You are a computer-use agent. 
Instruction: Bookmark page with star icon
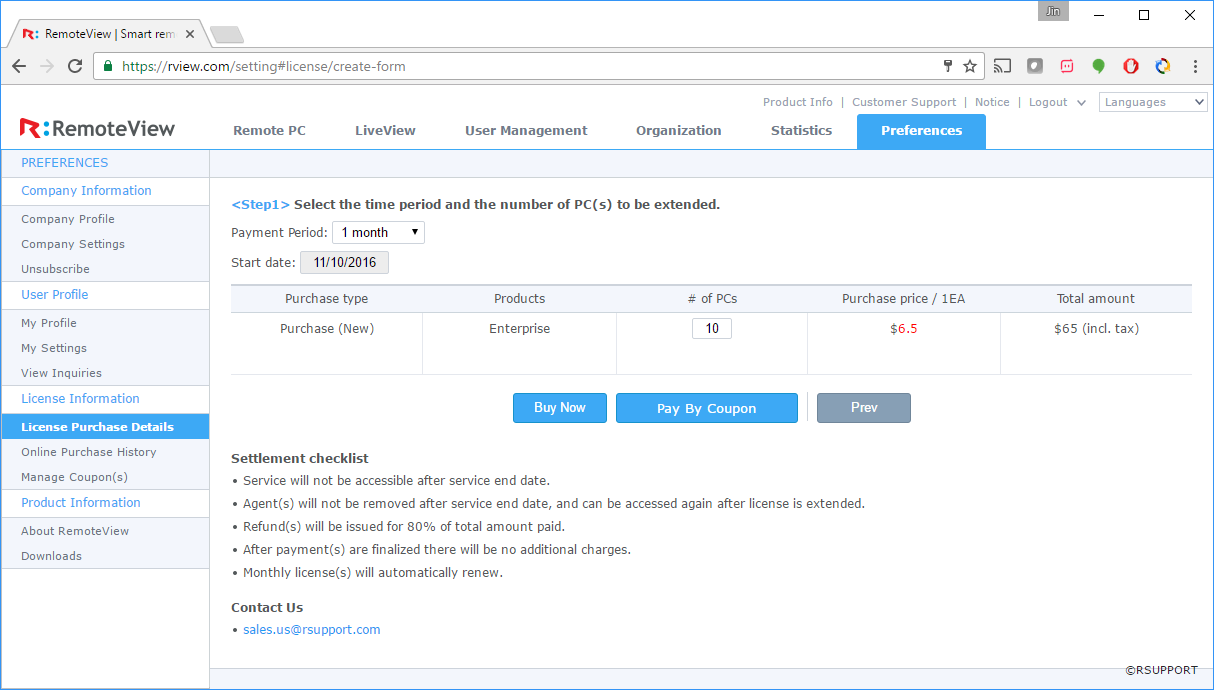(x=970, y=66)
